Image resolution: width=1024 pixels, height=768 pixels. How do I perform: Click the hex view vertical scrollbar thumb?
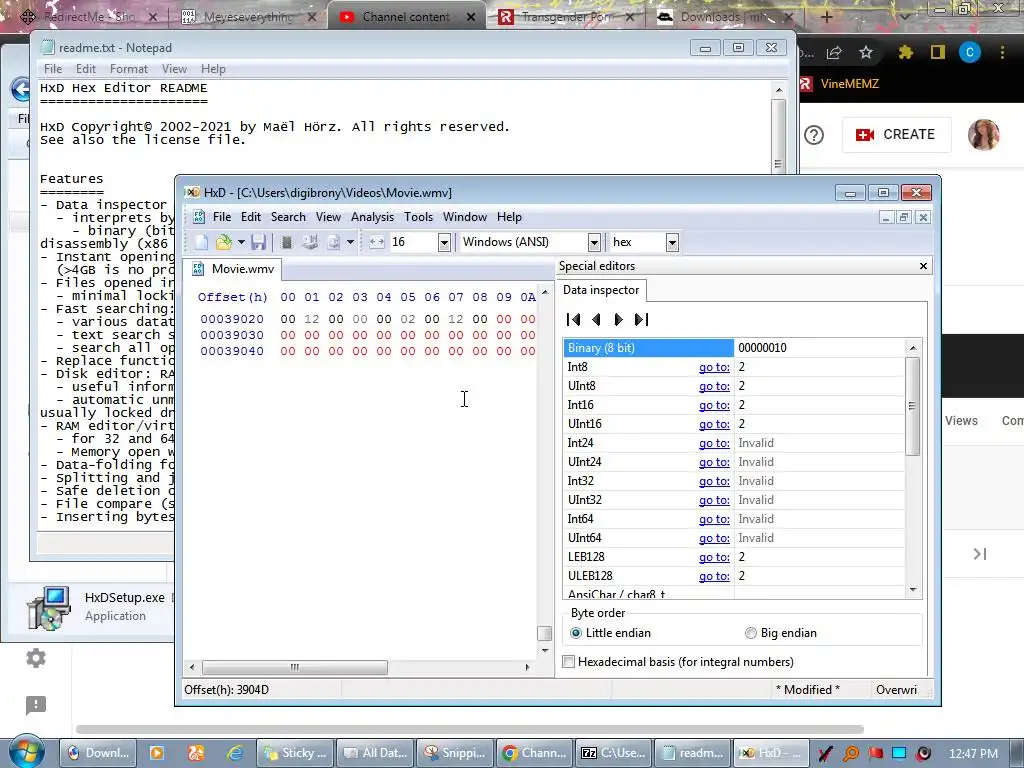(544, 633)
